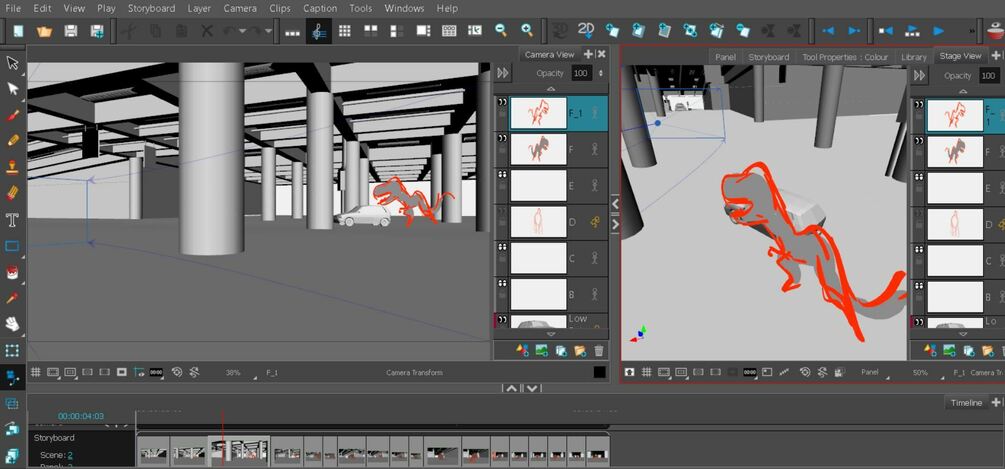Toggle visibility of layer D in Camera View
1005x469 pixels.
pos(502,210)
